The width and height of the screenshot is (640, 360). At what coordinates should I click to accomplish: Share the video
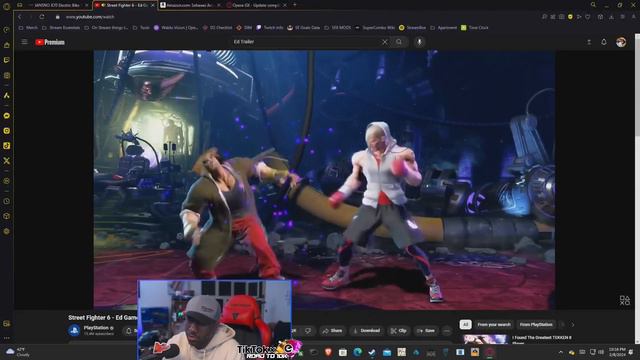[x=332, y=331]
